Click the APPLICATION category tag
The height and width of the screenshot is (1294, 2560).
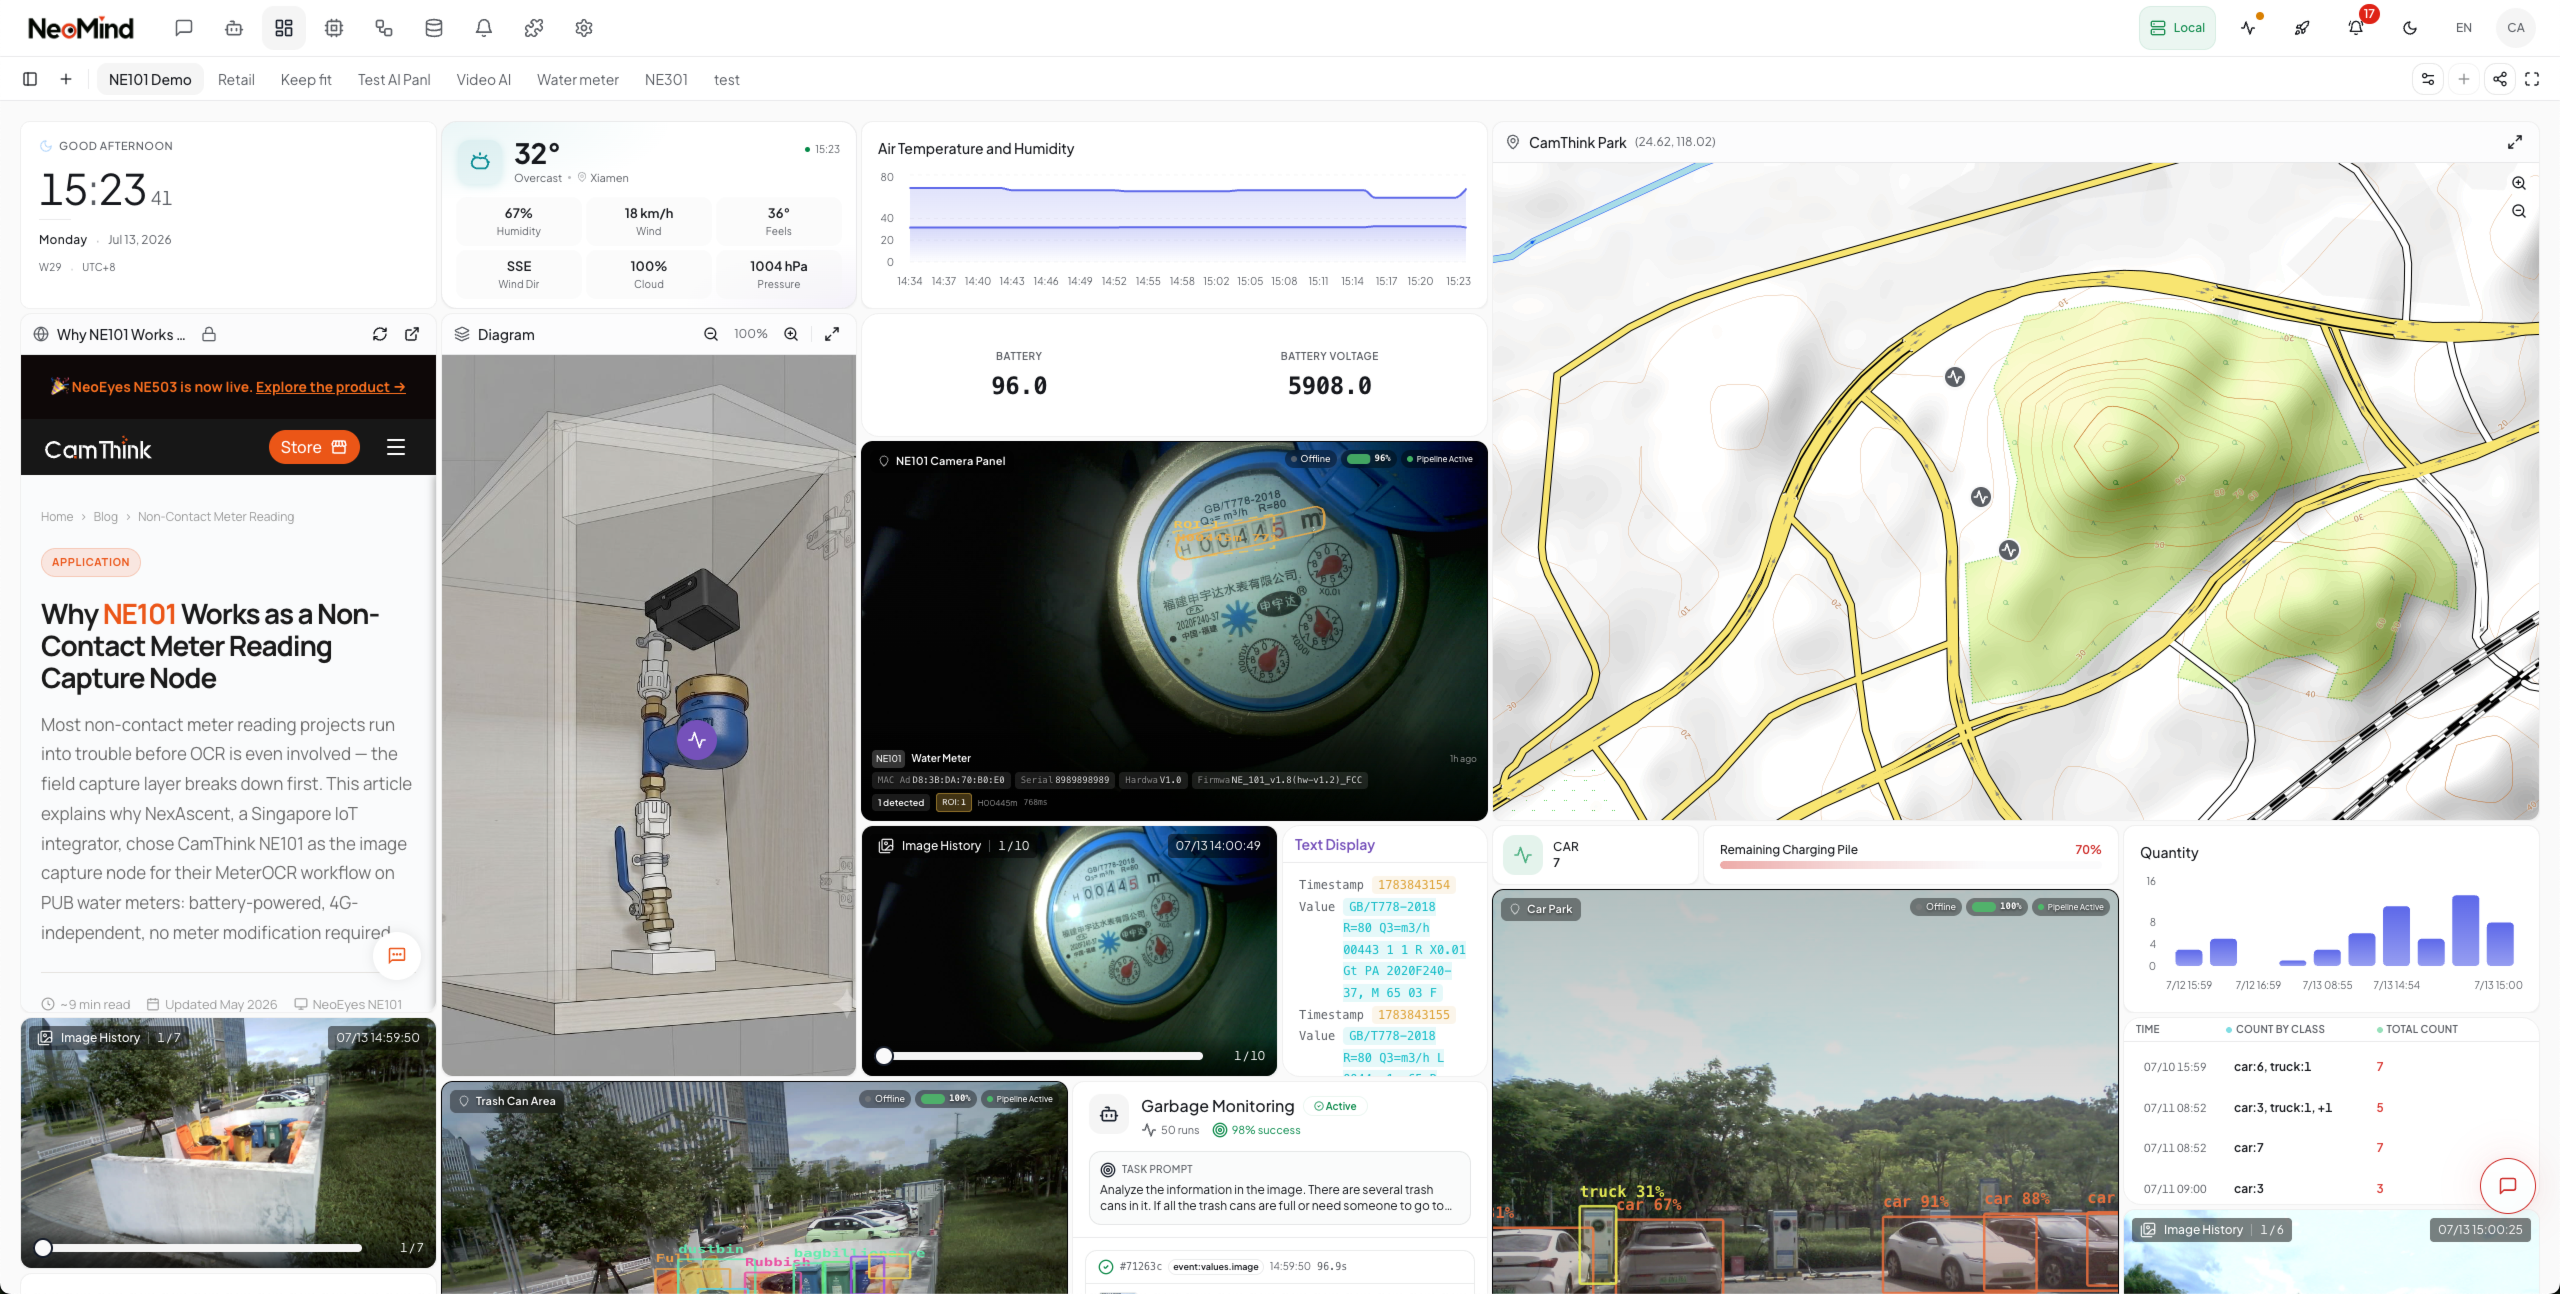[91, 562]
